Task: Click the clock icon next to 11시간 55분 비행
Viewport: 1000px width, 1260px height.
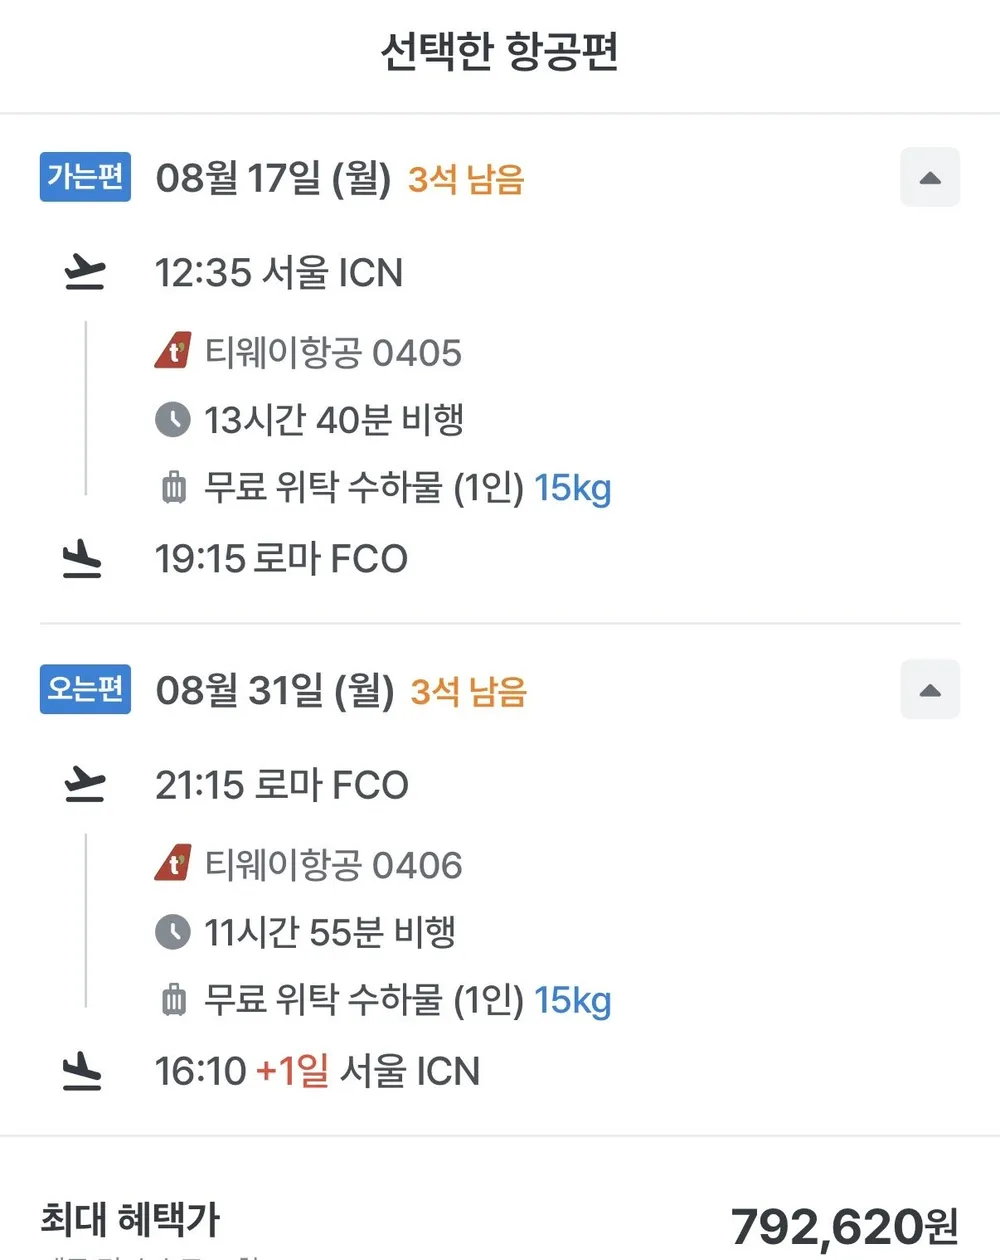Action: pyautogui.click(x=173, y=932)
